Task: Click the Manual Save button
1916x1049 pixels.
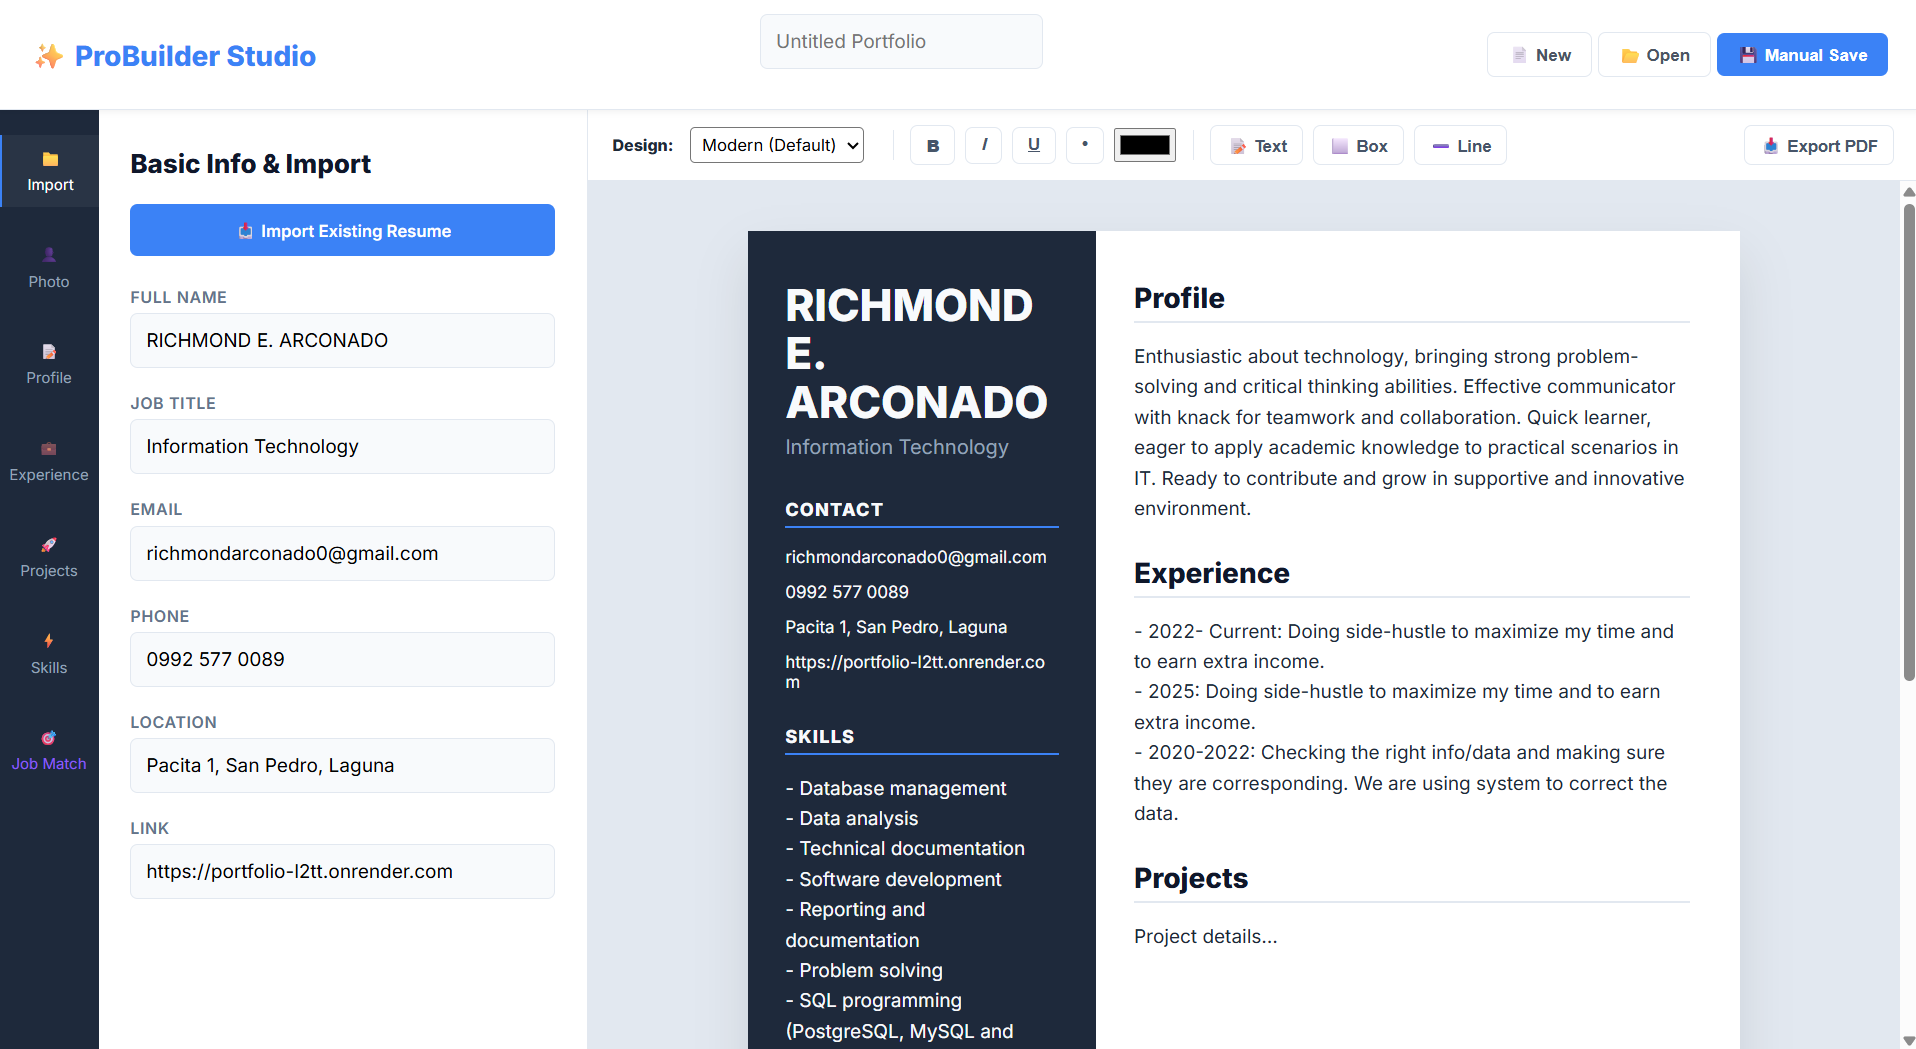Action: 1802,55
